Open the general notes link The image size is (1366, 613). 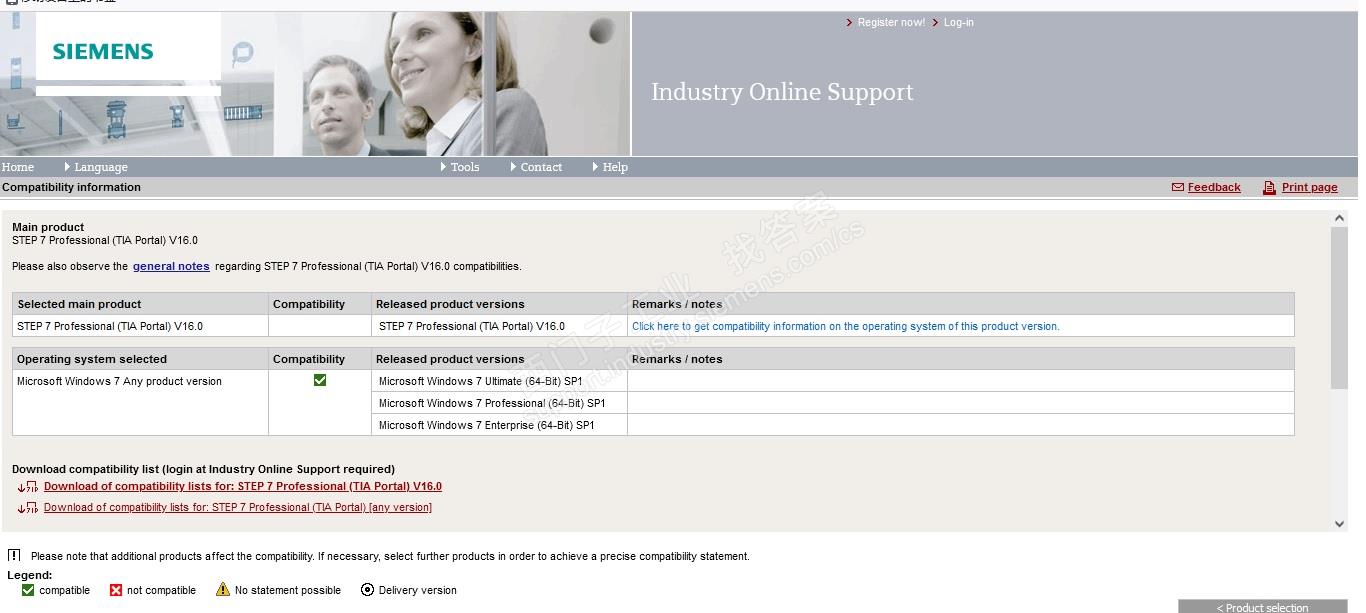(x=171, y=266)
